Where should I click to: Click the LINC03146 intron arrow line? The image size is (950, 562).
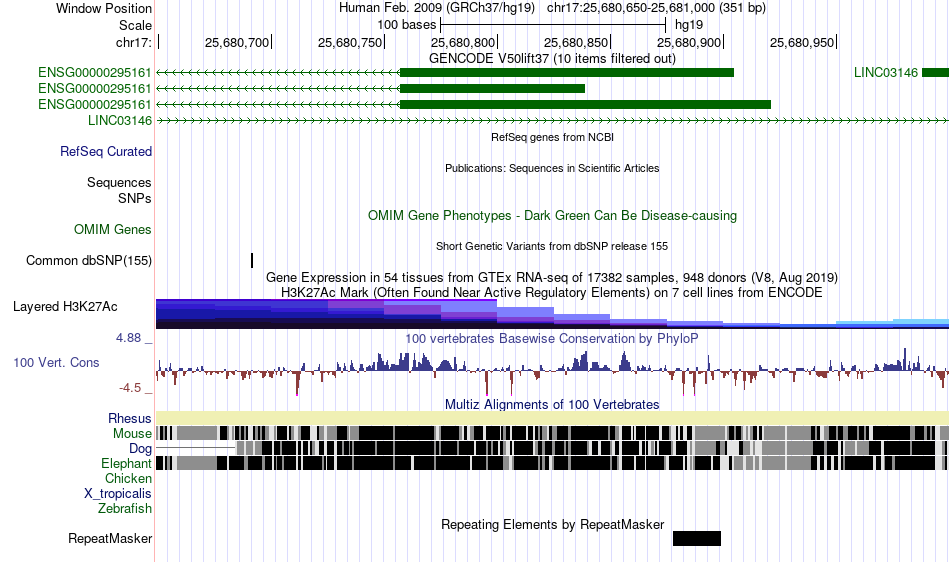coord(552,121)
